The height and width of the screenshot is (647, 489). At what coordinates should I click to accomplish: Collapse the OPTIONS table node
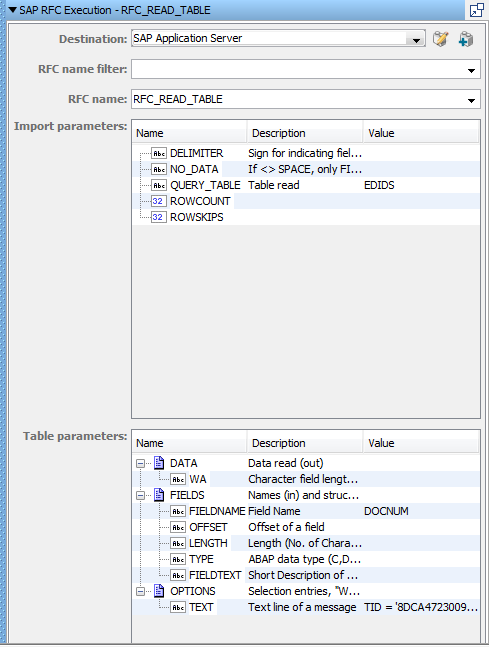(x=140, y=592)
